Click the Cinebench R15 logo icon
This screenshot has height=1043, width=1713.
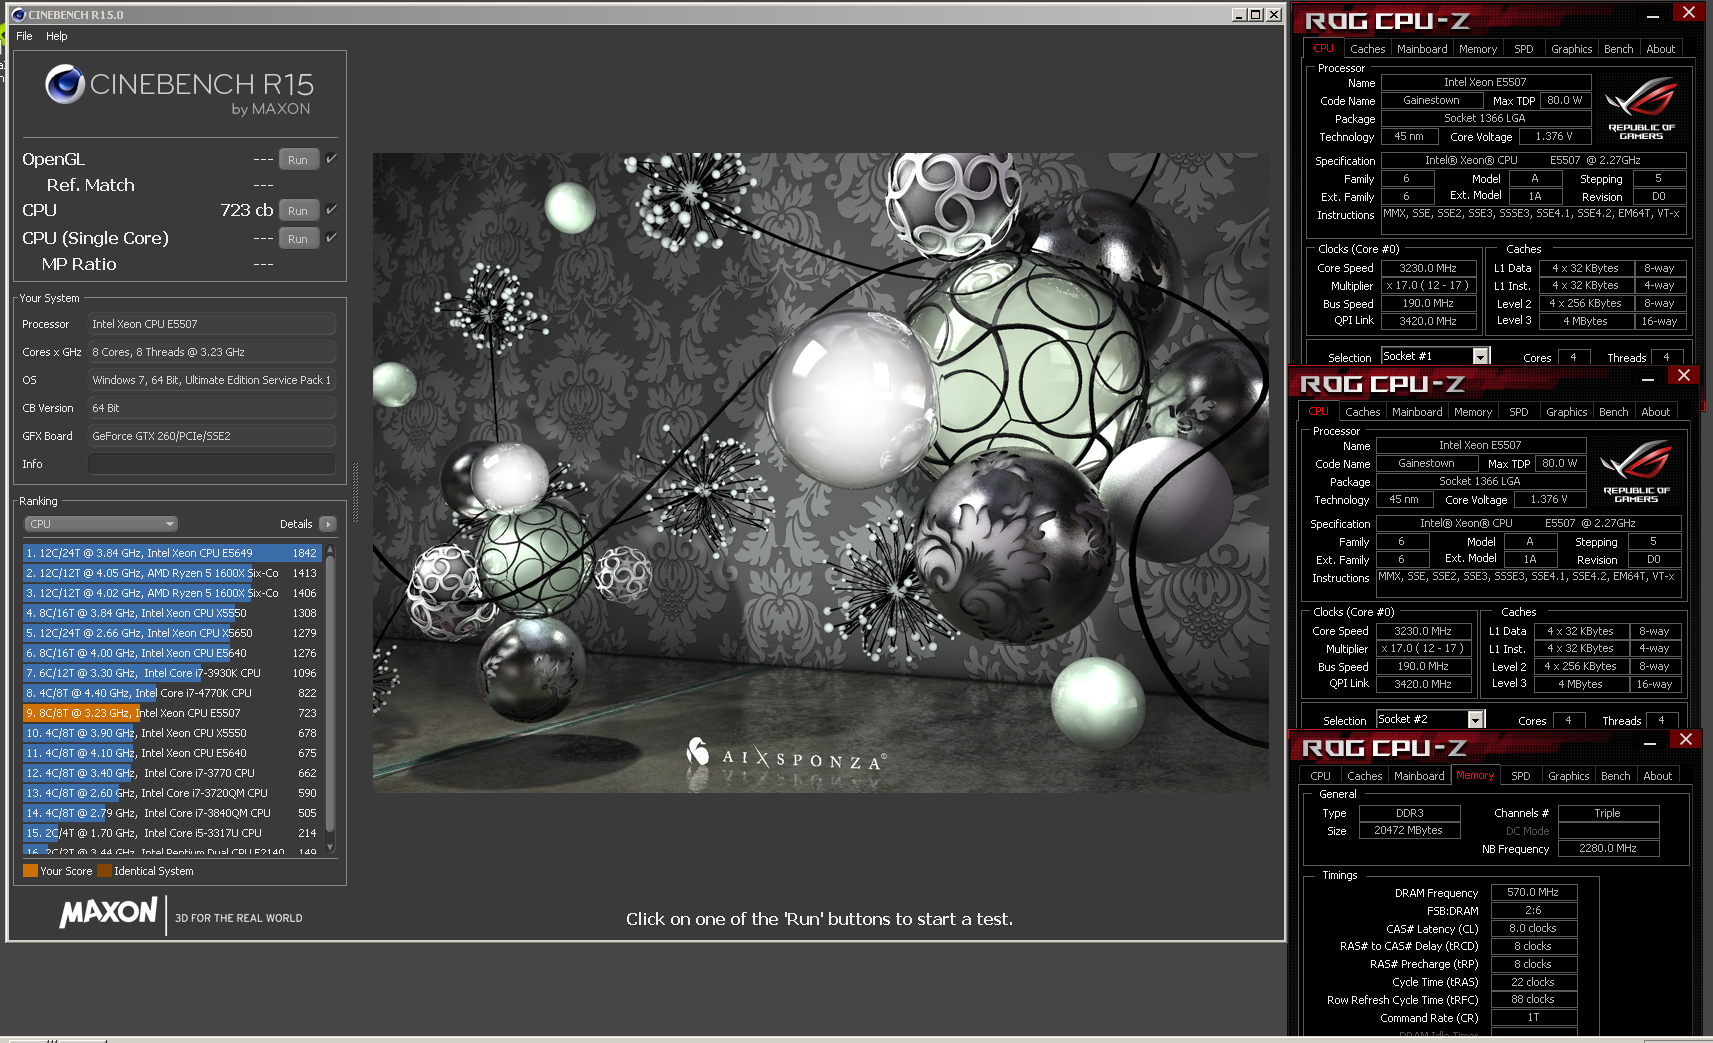65,84
